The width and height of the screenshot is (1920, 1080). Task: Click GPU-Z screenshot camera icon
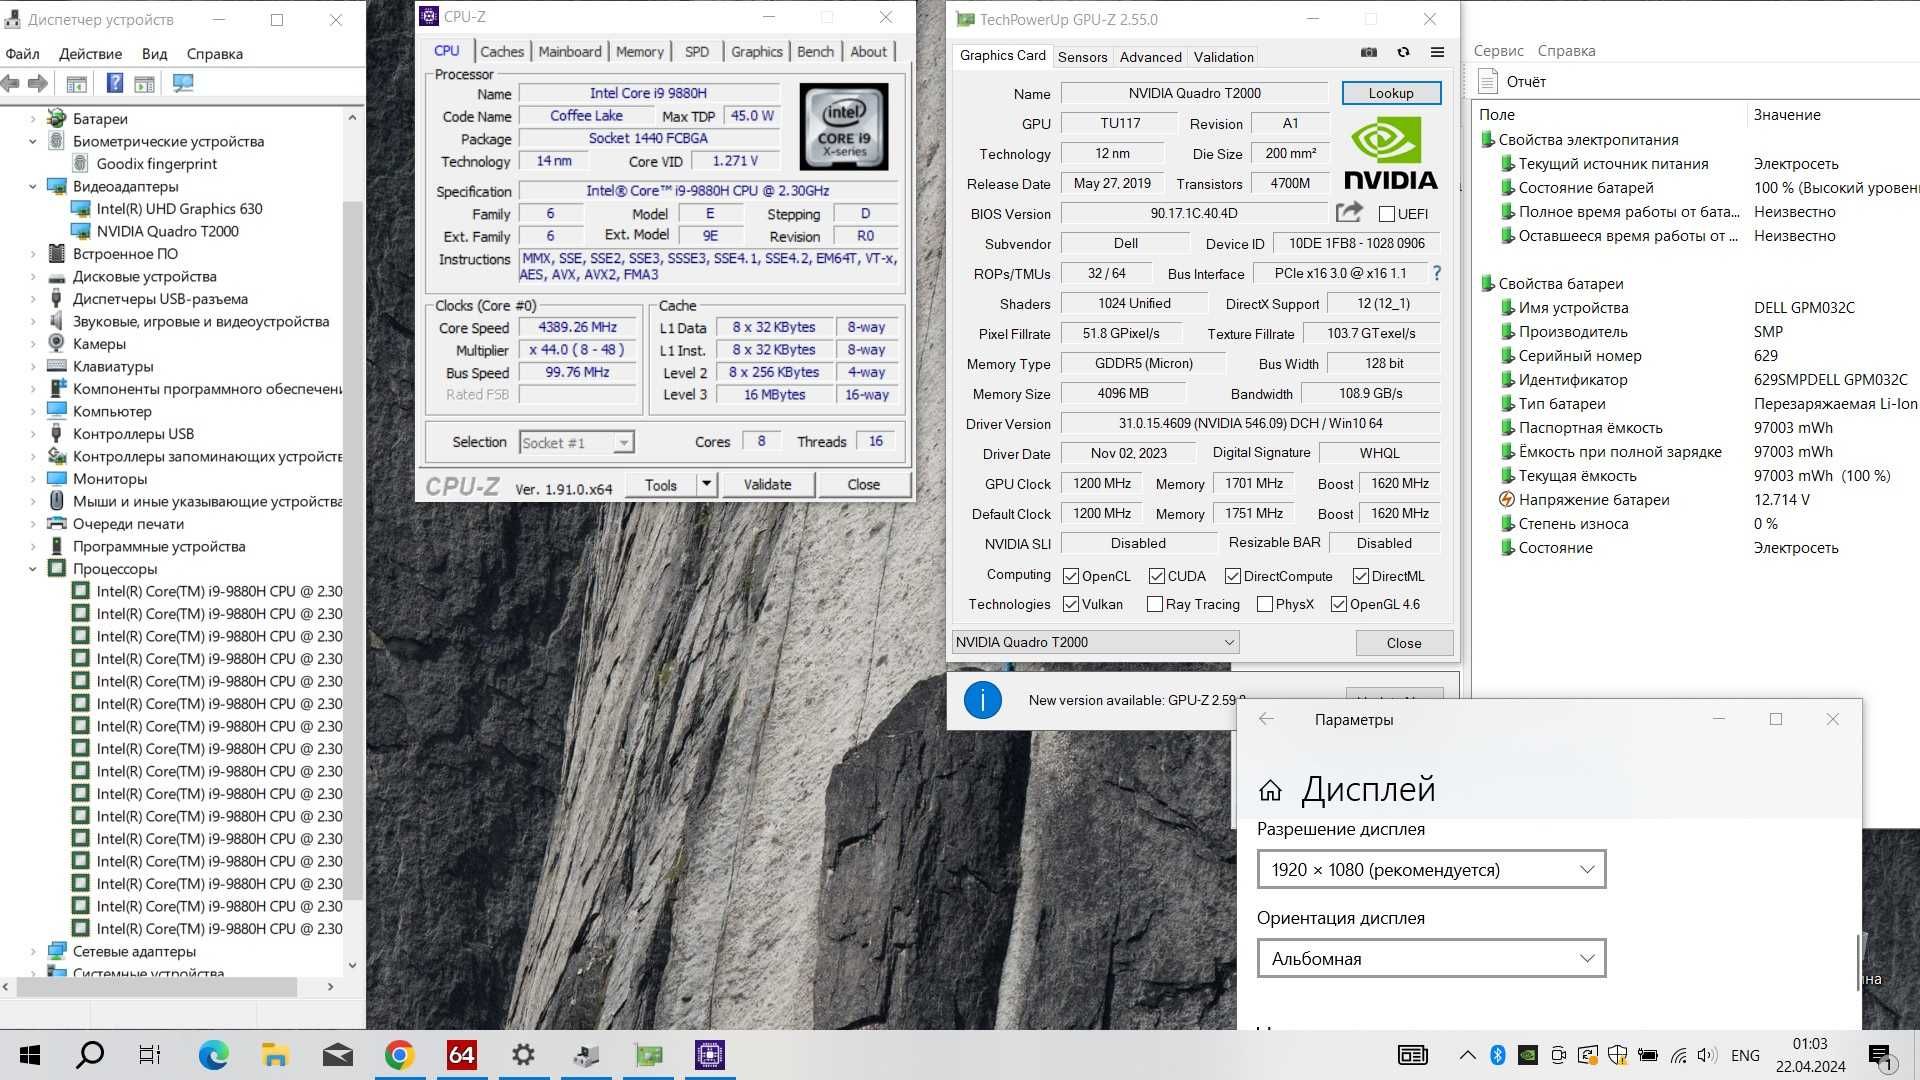(x=1369, y=52)
